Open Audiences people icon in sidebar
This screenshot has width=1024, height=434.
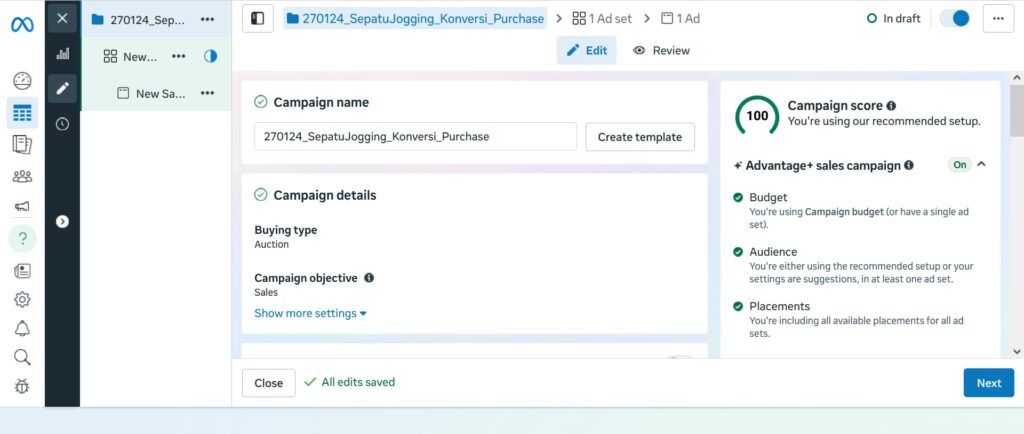(22, 176)
